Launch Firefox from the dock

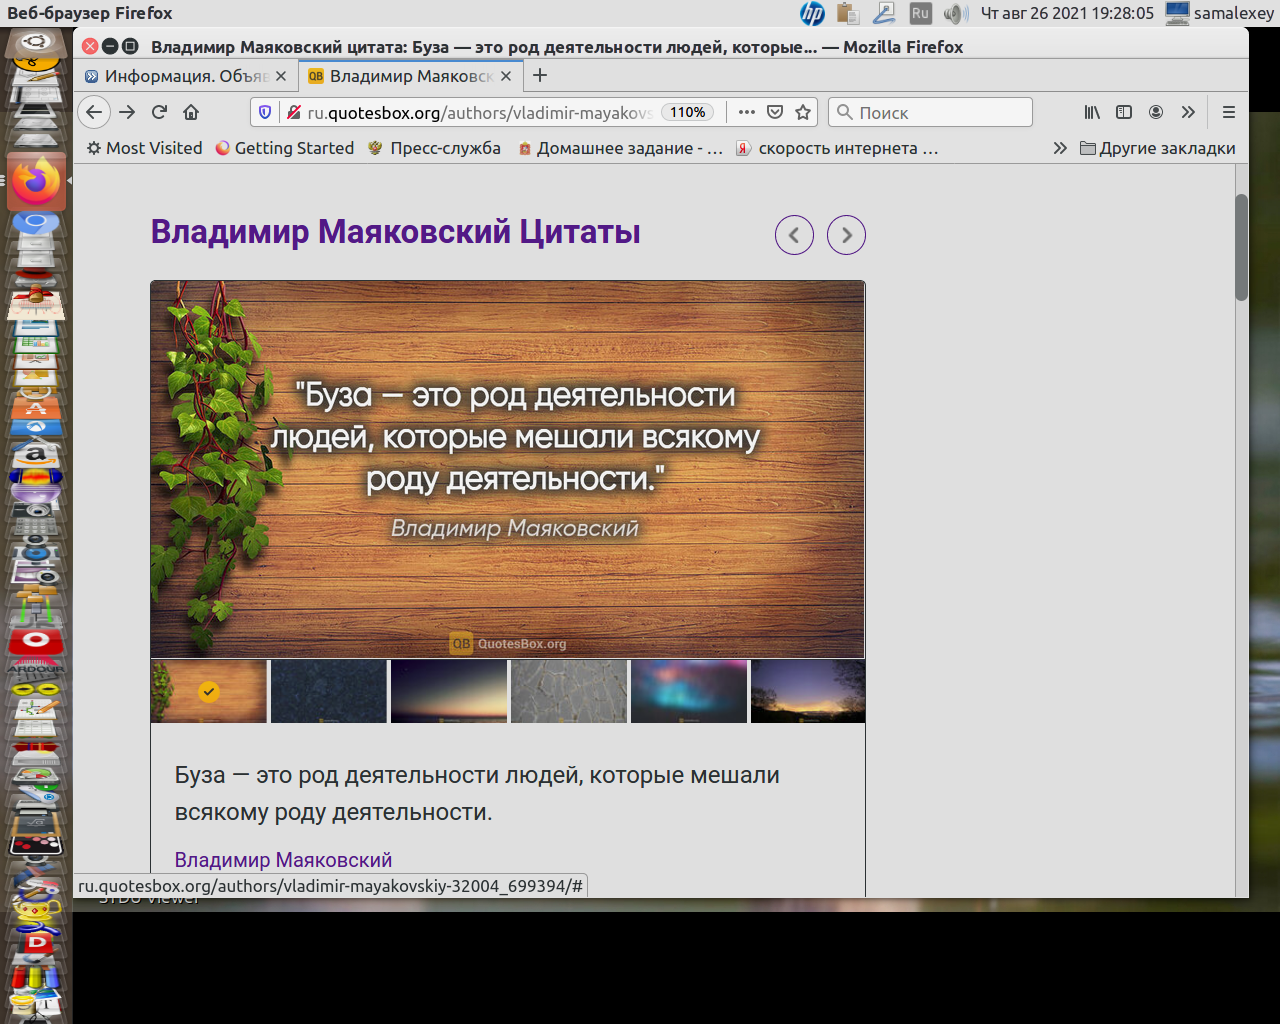coord(37,181)
